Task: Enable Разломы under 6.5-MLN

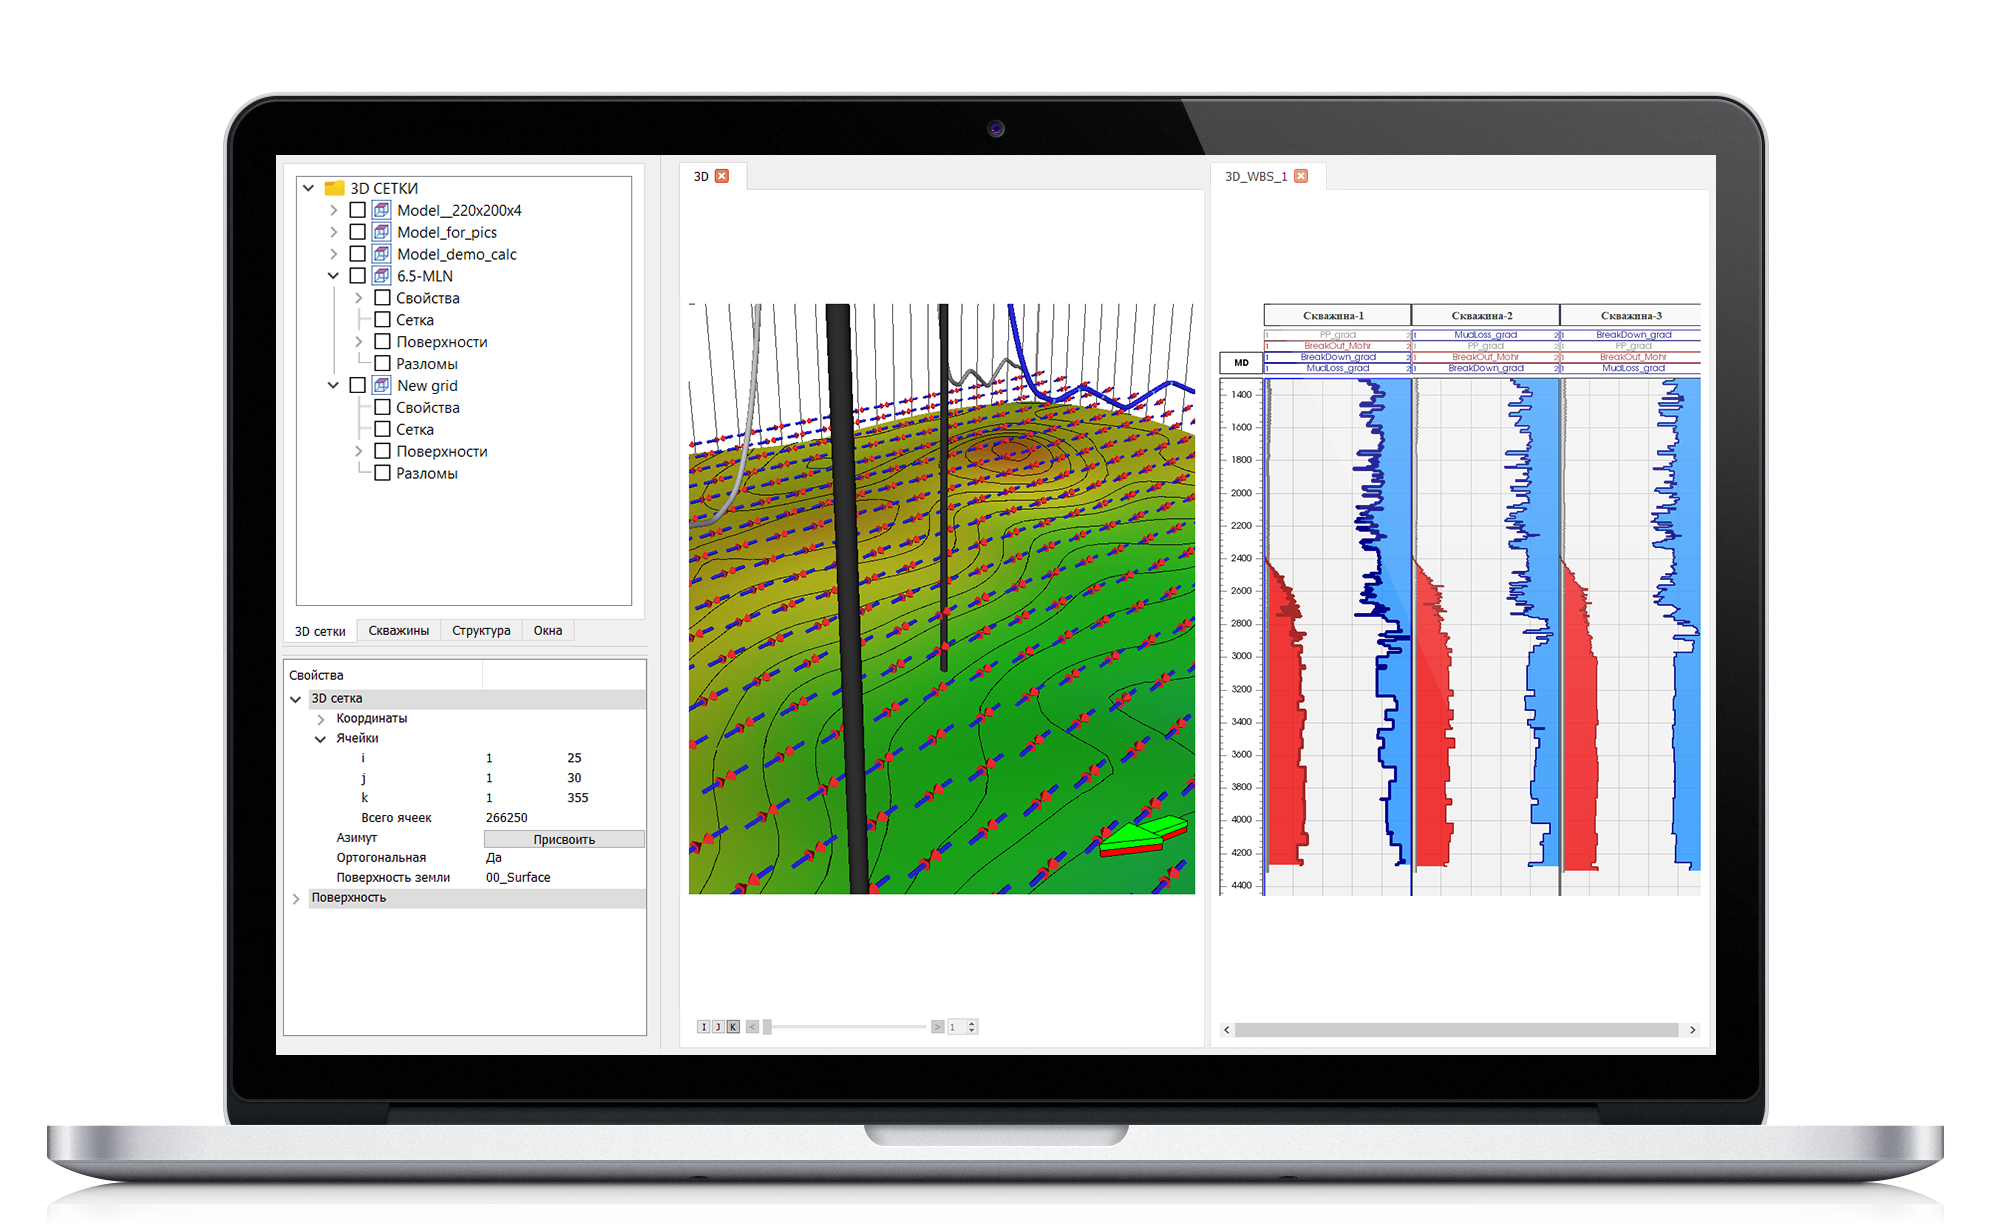Action: (x=382, y=364)
